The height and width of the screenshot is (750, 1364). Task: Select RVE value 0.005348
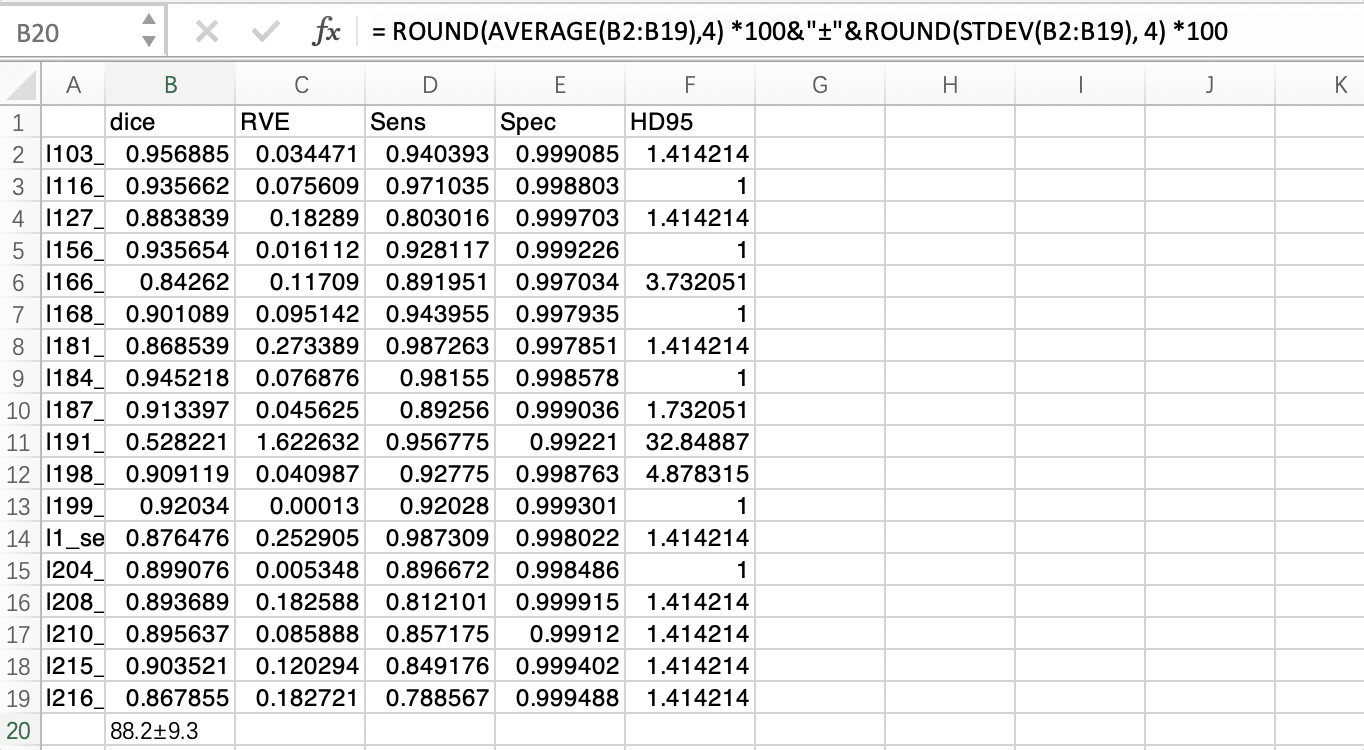[x=300, y=570]
